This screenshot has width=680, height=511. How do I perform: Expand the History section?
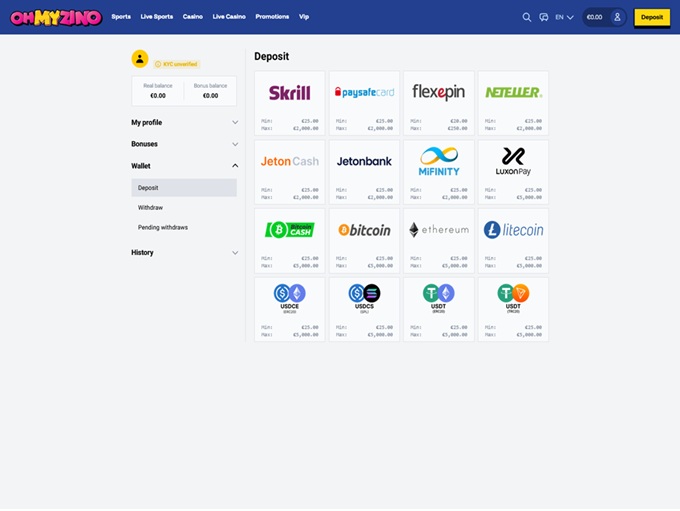tap(184, 252)
